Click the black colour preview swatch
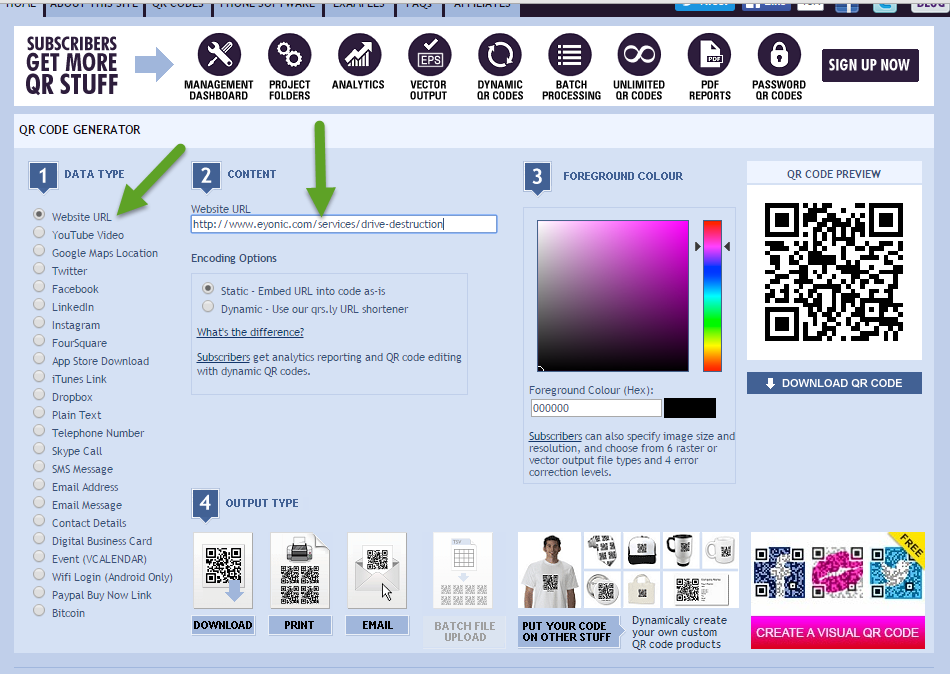Viewport: 950px width, 674px height. click(x=690, y=408)
